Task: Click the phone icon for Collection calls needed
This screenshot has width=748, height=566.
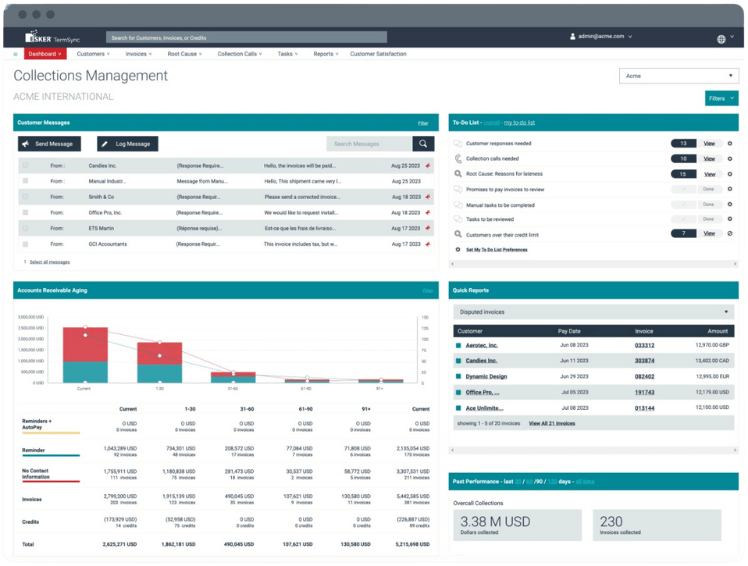Action: (458, 158)
